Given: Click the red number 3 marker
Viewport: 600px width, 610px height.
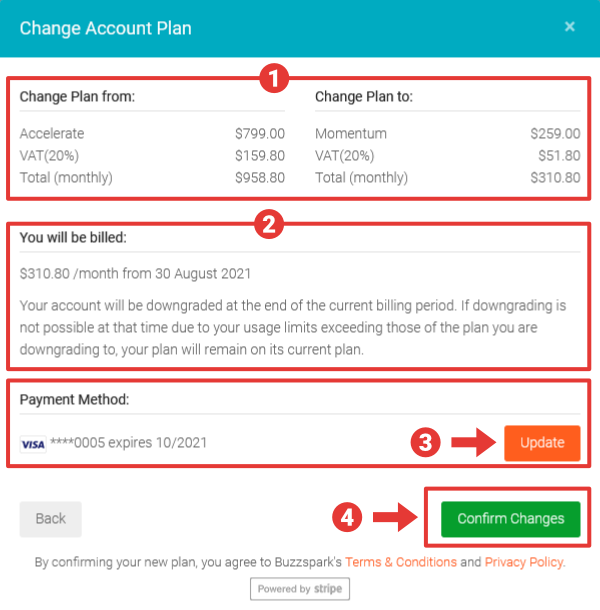Looking at the screenshot, I should pyautogui.click(x=424, y=443).
